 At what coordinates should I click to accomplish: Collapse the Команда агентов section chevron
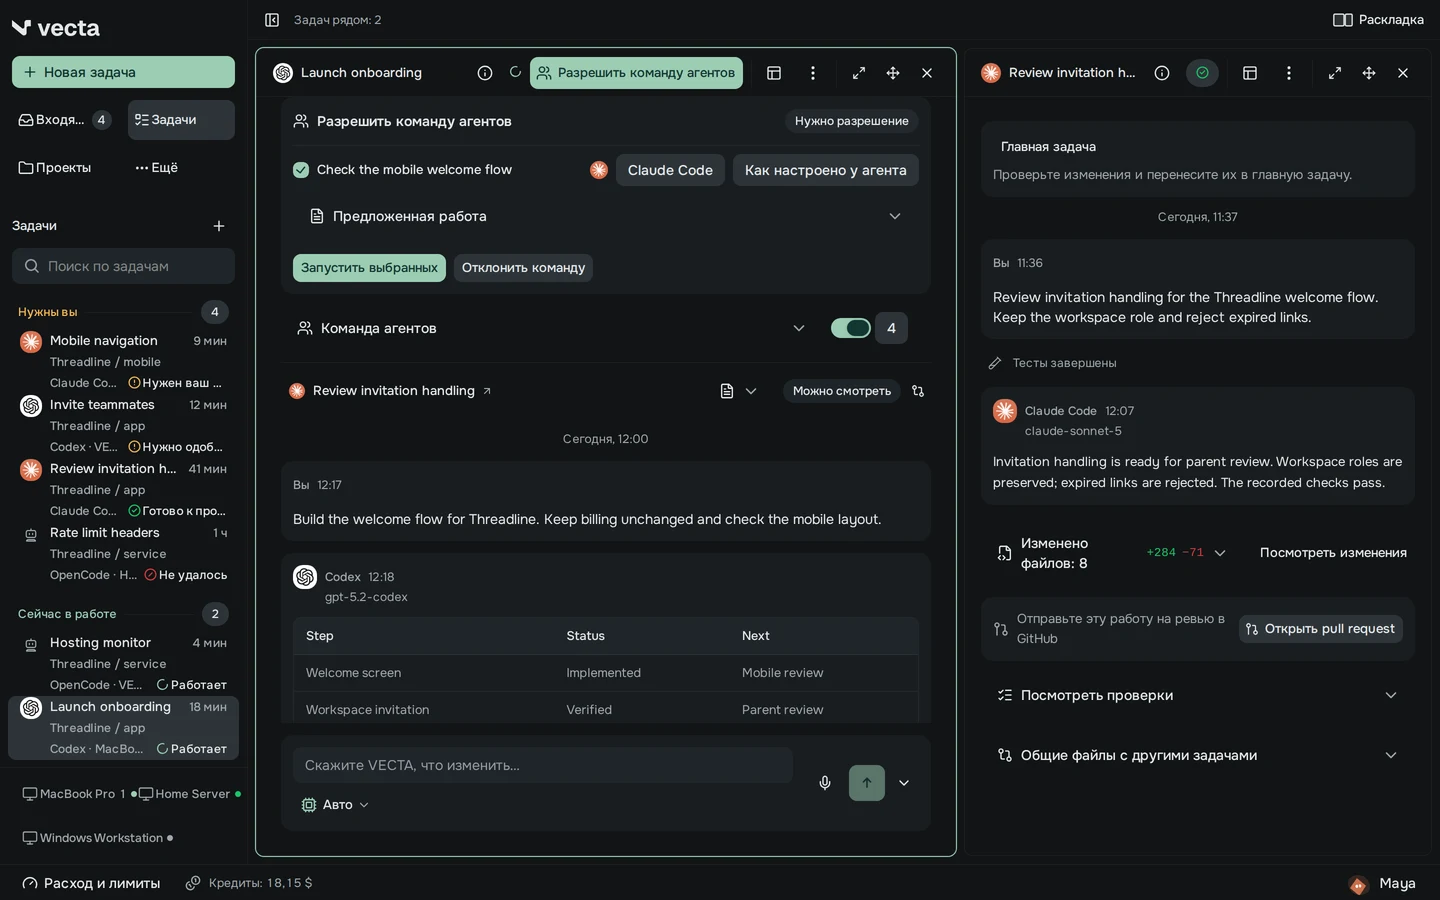pyautogui.click(x=799, y=328)
